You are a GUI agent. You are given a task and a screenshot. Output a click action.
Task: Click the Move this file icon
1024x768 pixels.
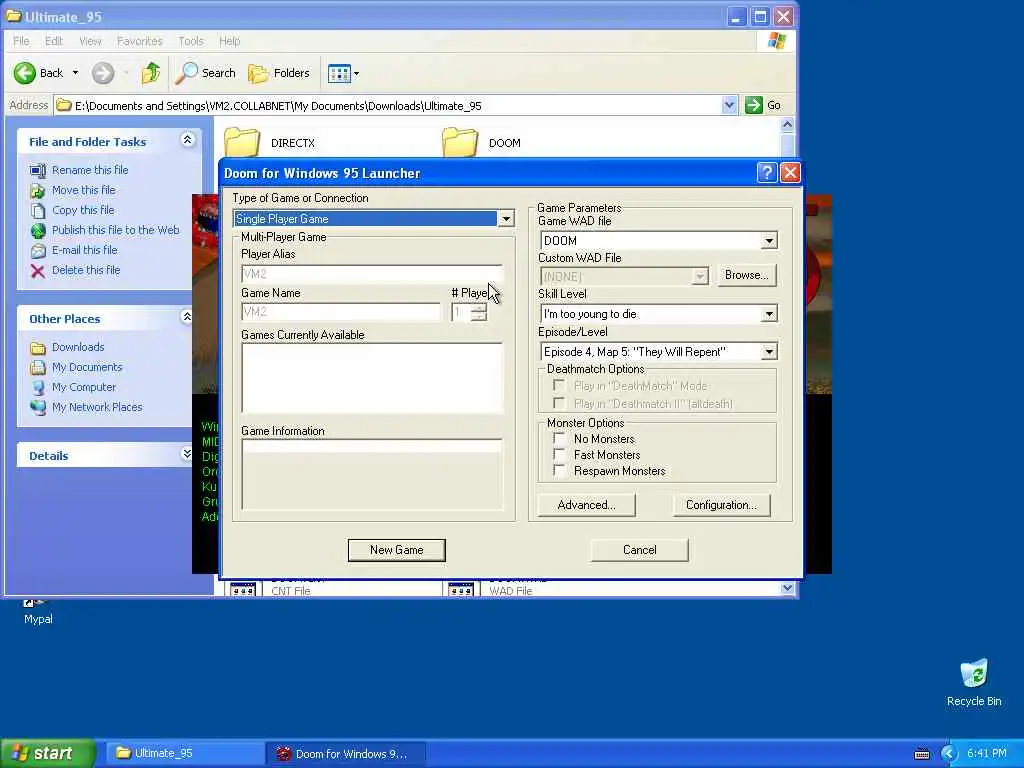[38, 191]
